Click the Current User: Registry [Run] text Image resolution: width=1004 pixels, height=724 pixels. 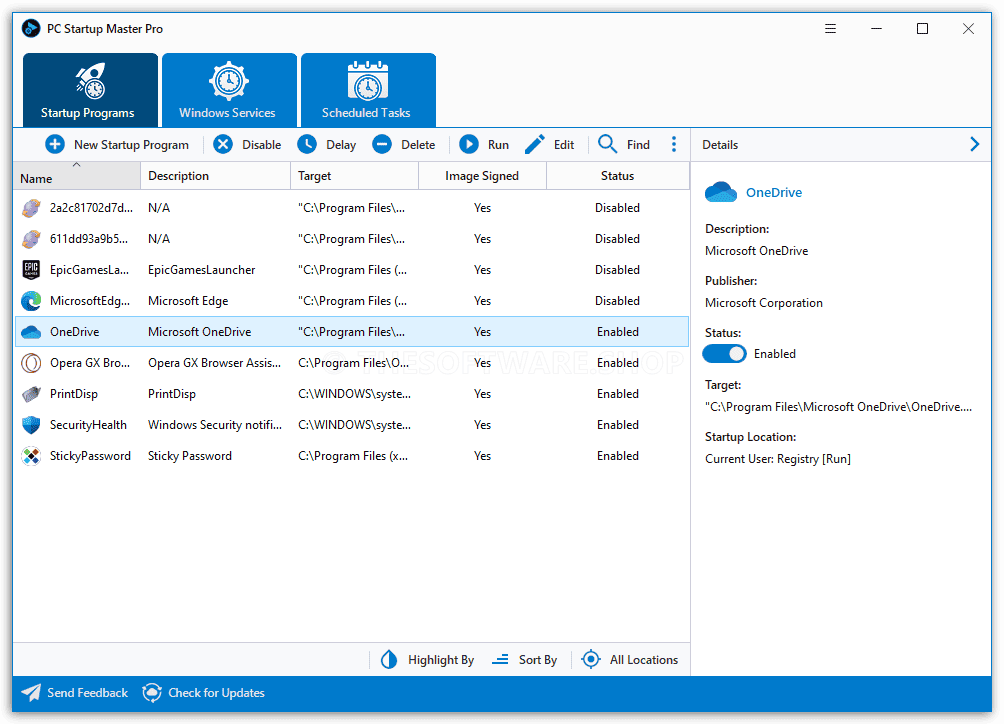[x=777, y=459]
